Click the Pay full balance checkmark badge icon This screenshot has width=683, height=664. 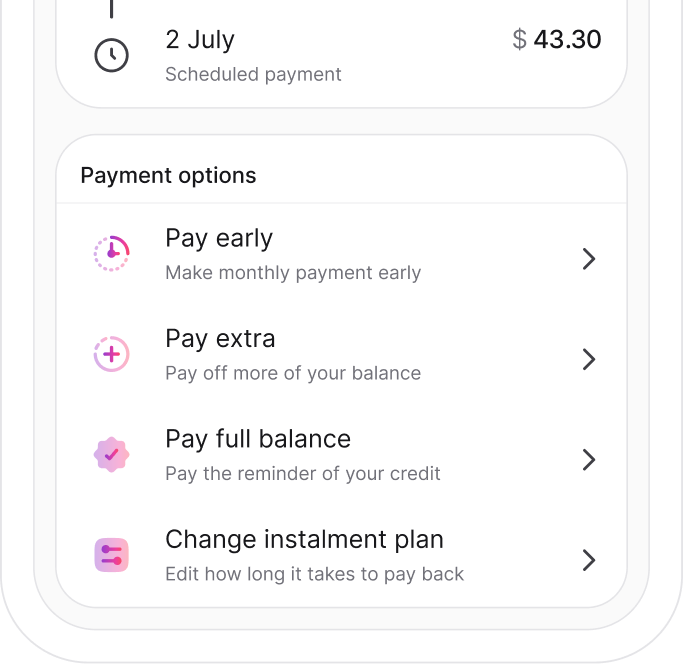111,454
